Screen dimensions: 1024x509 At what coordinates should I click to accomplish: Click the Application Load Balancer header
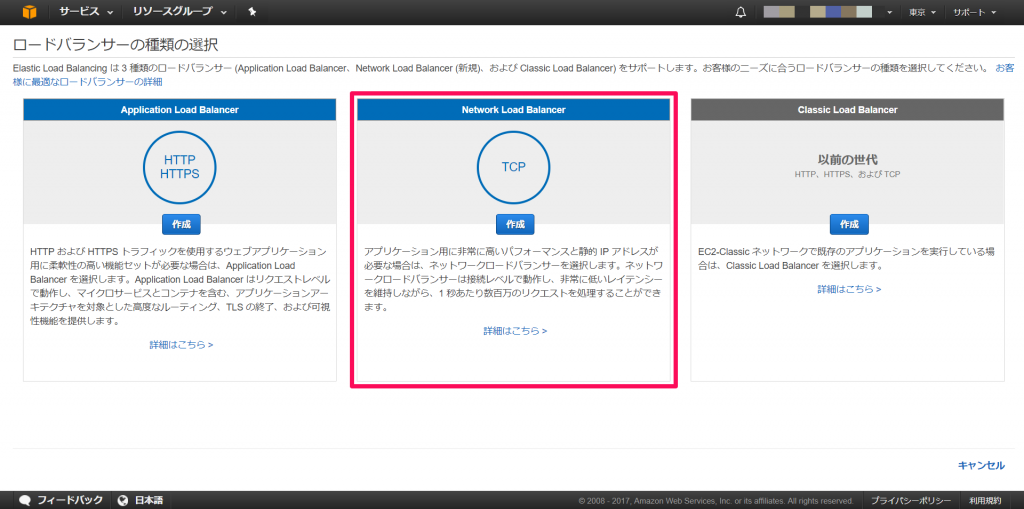180,110
